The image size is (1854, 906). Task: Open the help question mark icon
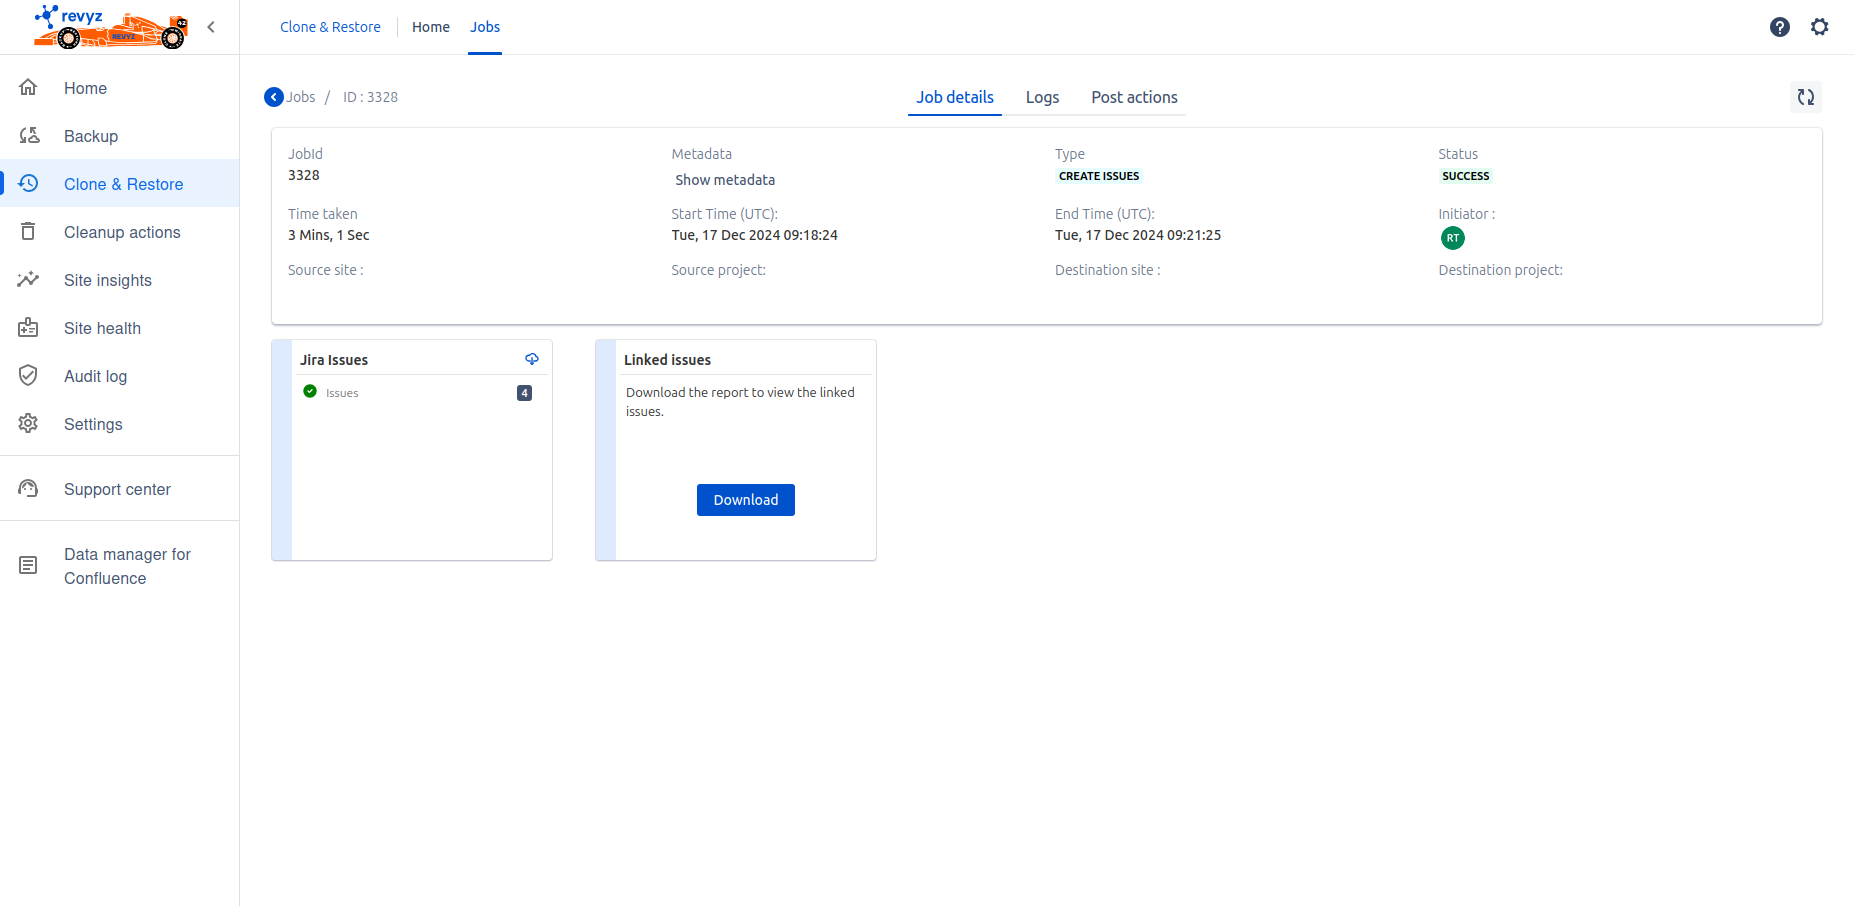pyautogui.click(x=1779, y=27)
